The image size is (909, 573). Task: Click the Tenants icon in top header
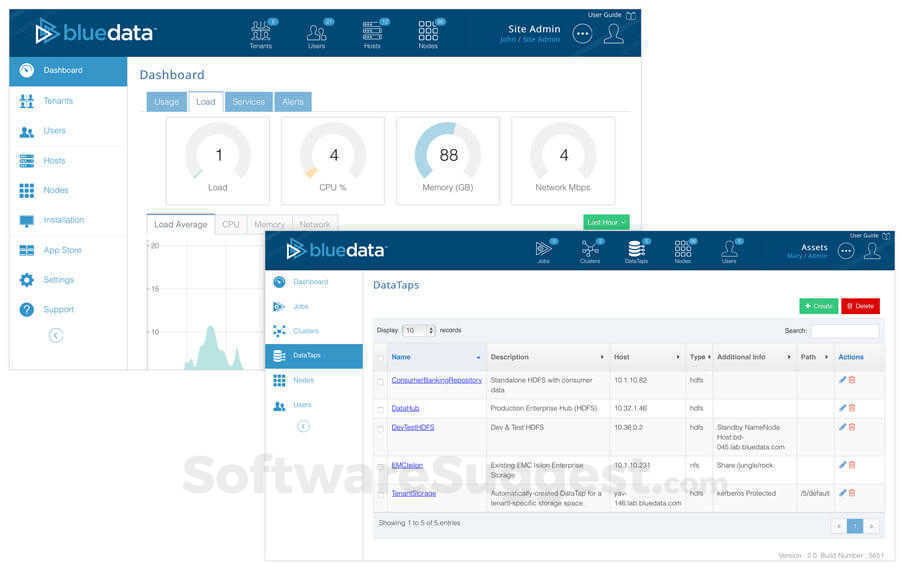click(261, 31)
